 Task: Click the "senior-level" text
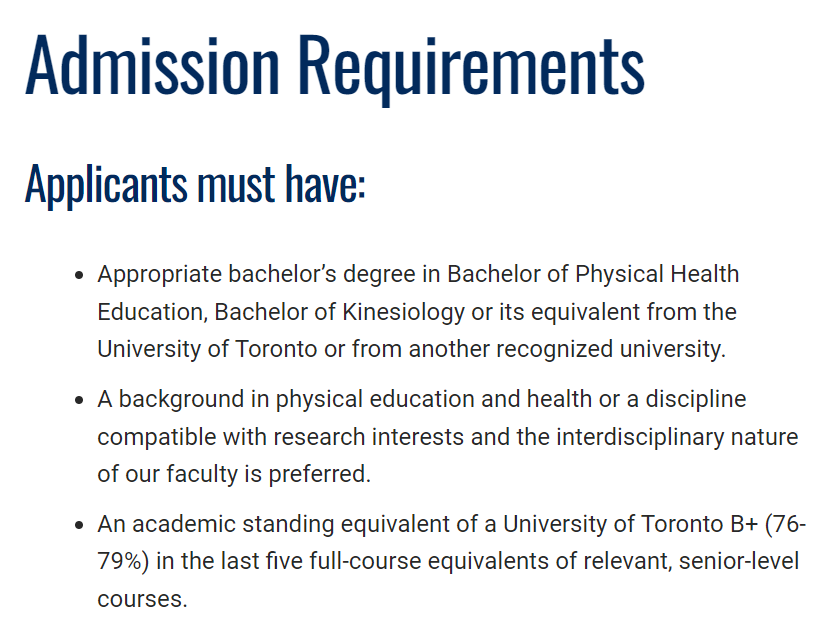(739, 562)
